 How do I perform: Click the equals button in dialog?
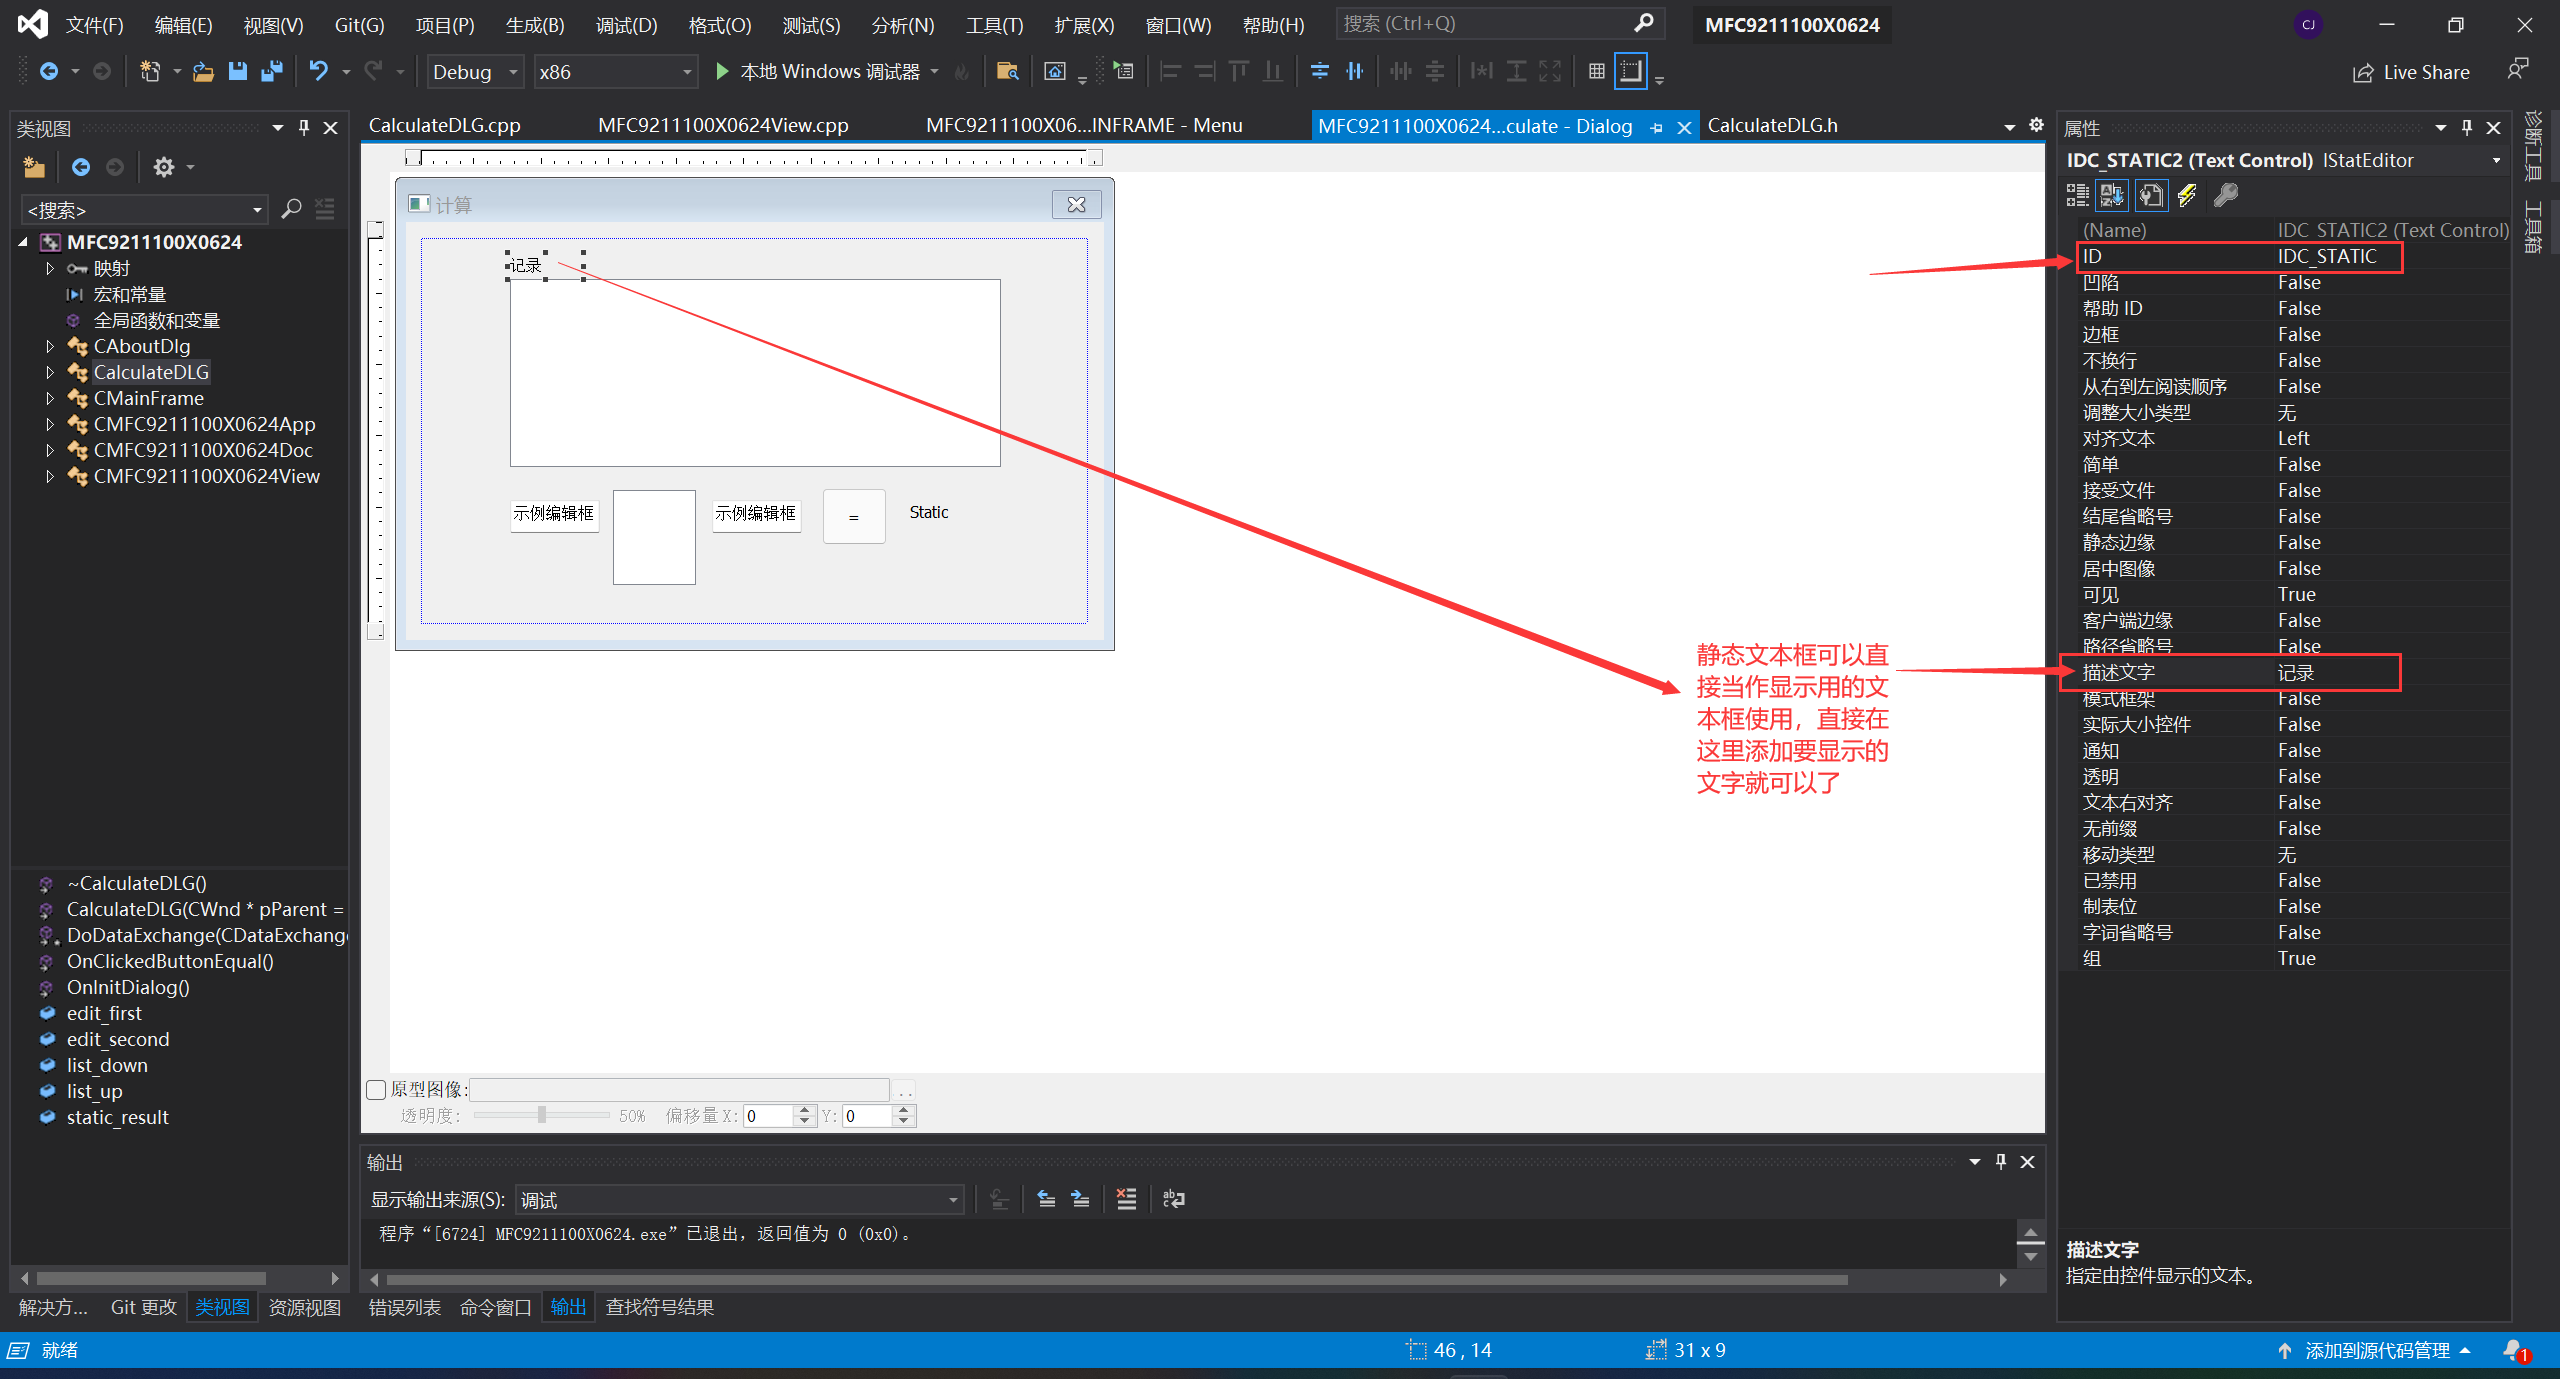coord(853,516)
